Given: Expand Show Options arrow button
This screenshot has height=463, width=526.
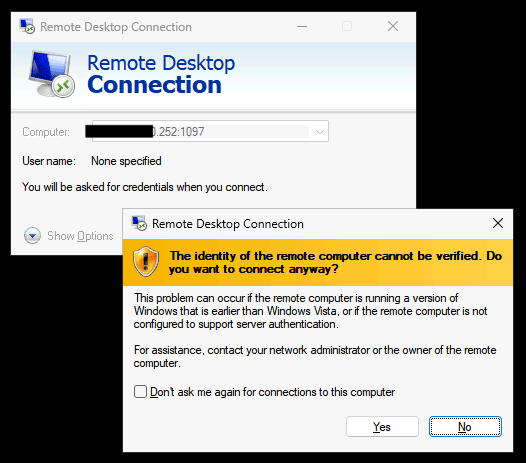Looking at the screenshot, I should tap(32, 236).
